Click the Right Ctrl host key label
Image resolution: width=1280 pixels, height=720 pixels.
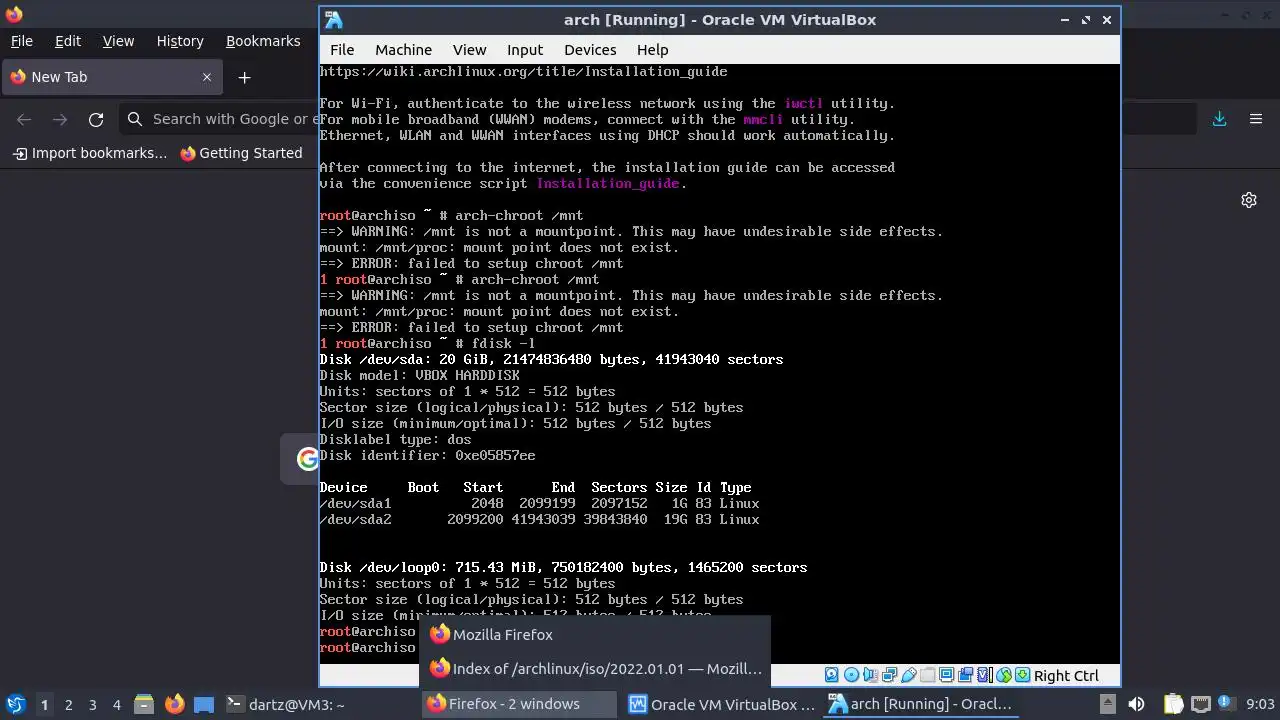click(x=1066, y=676)
